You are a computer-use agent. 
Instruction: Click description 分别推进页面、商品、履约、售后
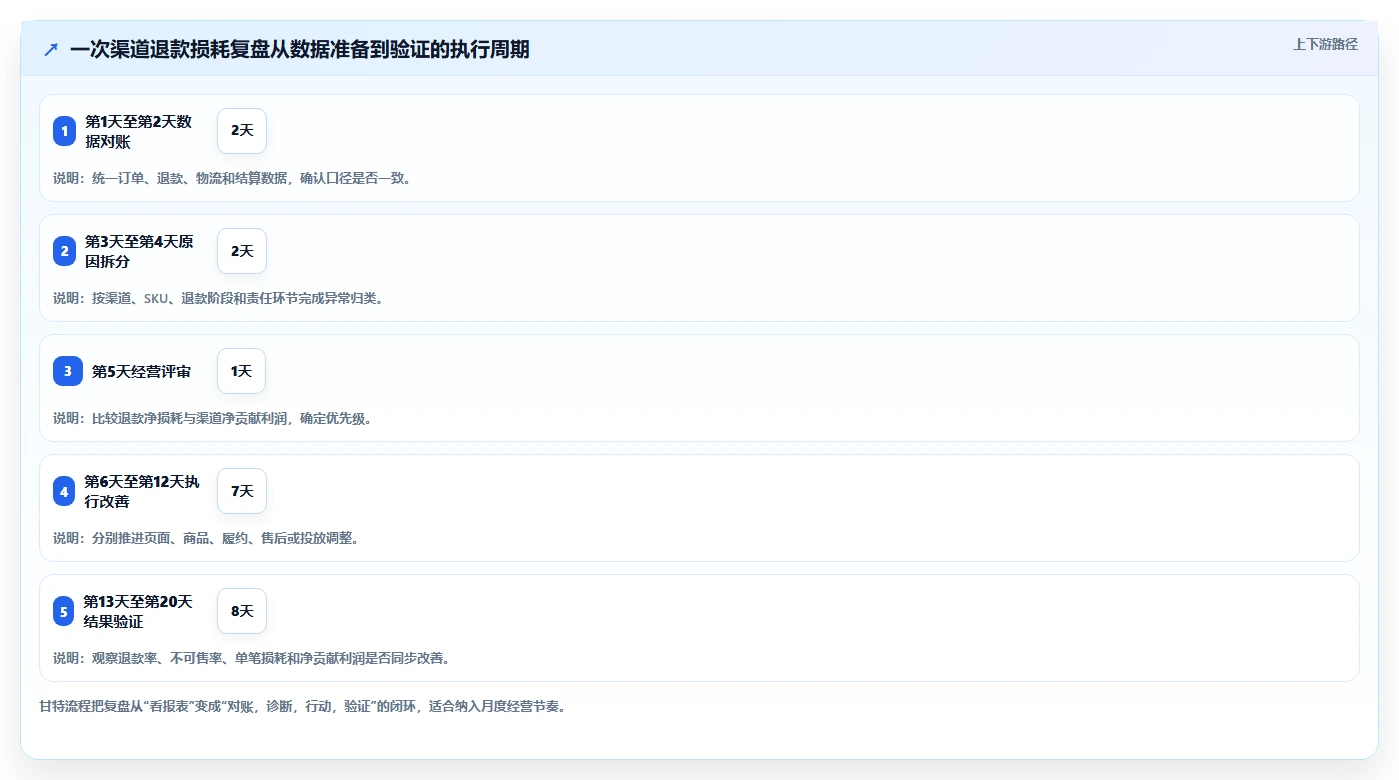tap(206, 538)
